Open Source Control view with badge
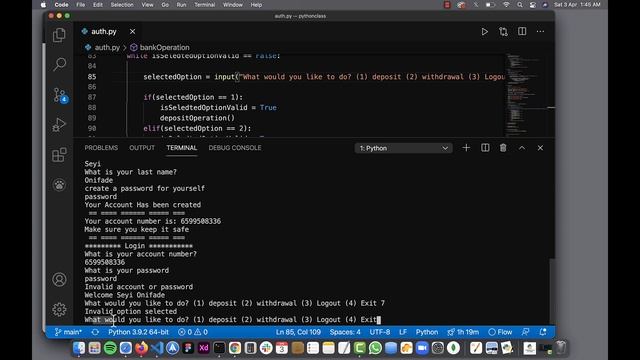 pyautogui.click(x=60, y=95)
